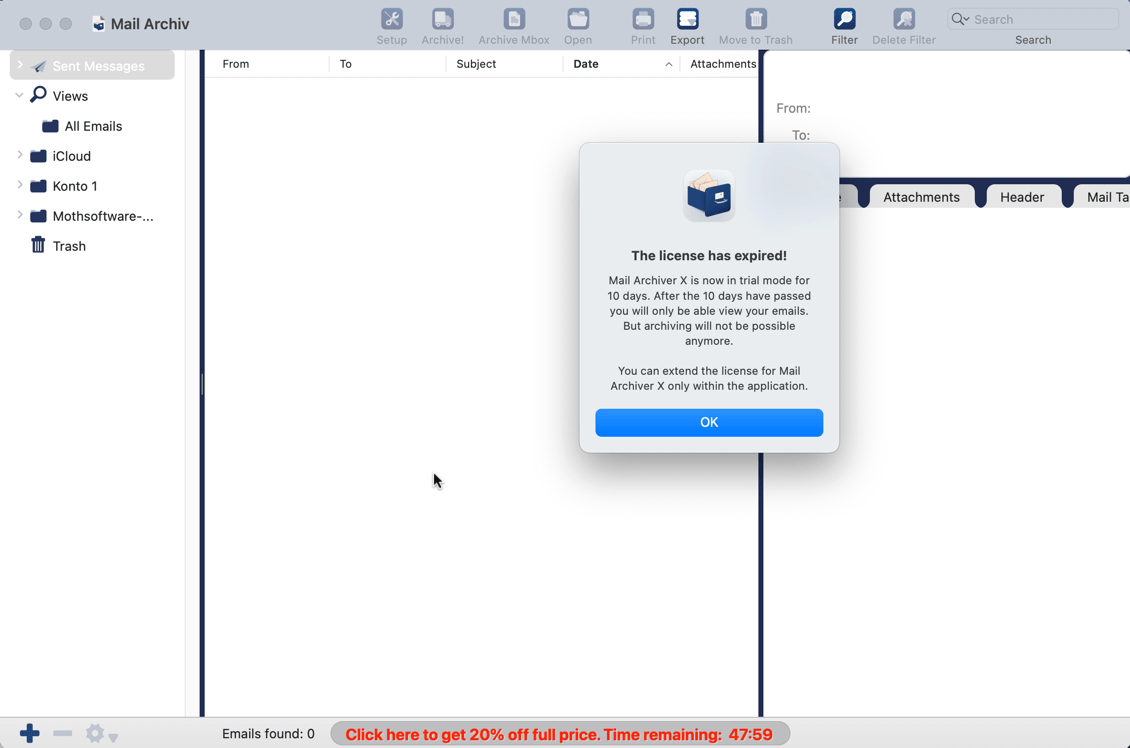Image resolution: width=1130 pixels, height=748 pixels.
Task: Switch to the Attachments tab
Action: point(921,197)
